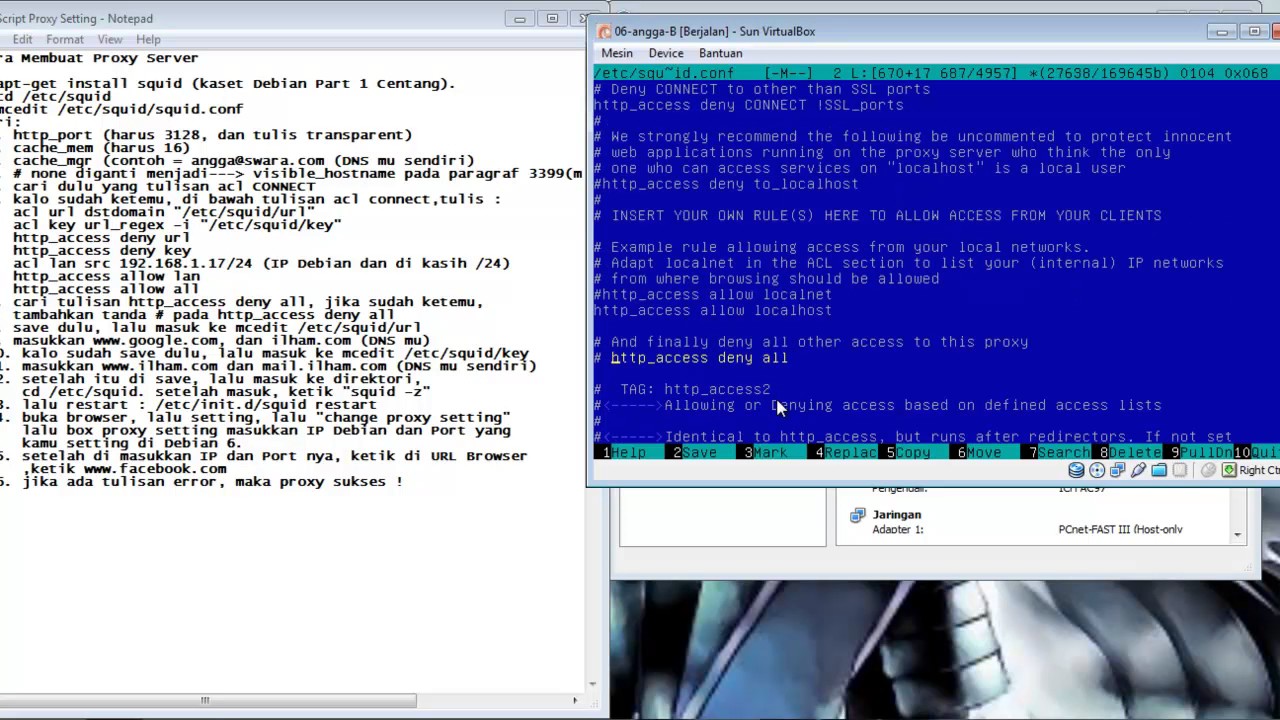
Task: Click the 'http_access allow all' line in Notepad
Action: point(106,290)
